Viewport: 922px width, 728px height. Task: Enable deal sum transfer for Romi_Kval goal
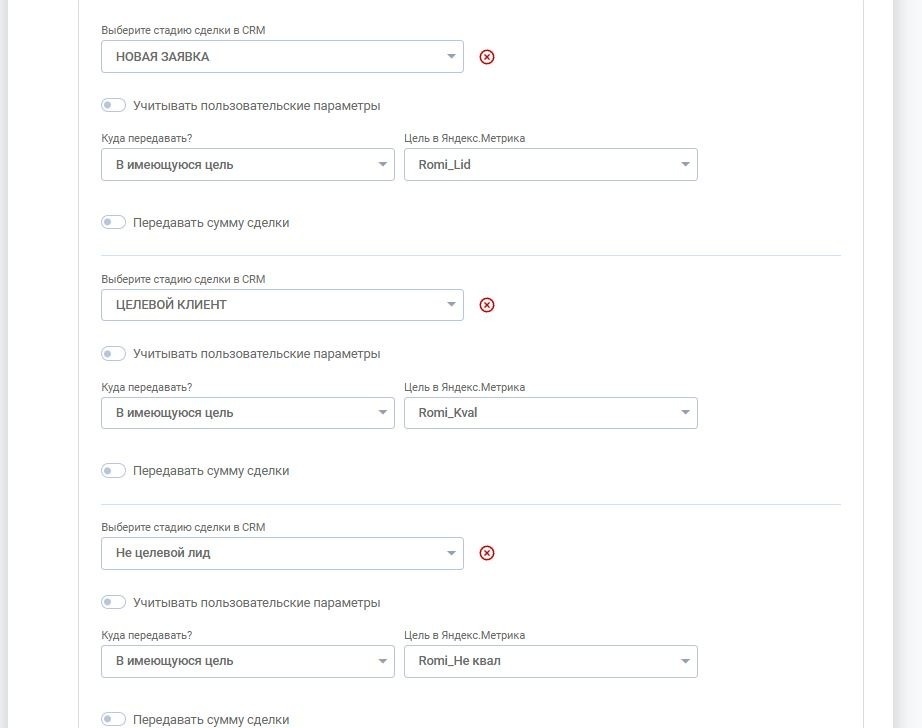(113, 470)
